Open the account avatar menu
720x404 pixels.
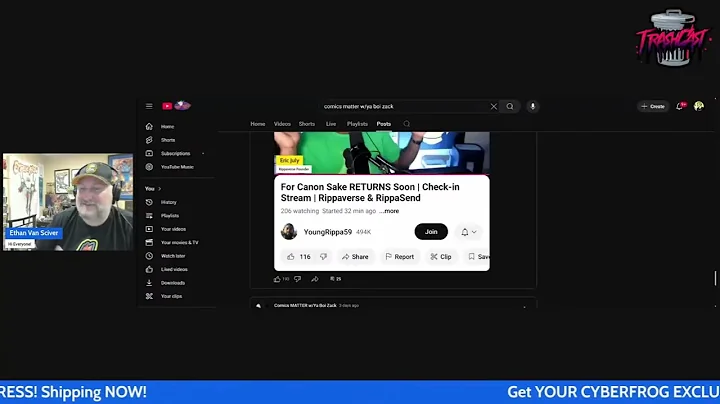(x=699, y=107)
